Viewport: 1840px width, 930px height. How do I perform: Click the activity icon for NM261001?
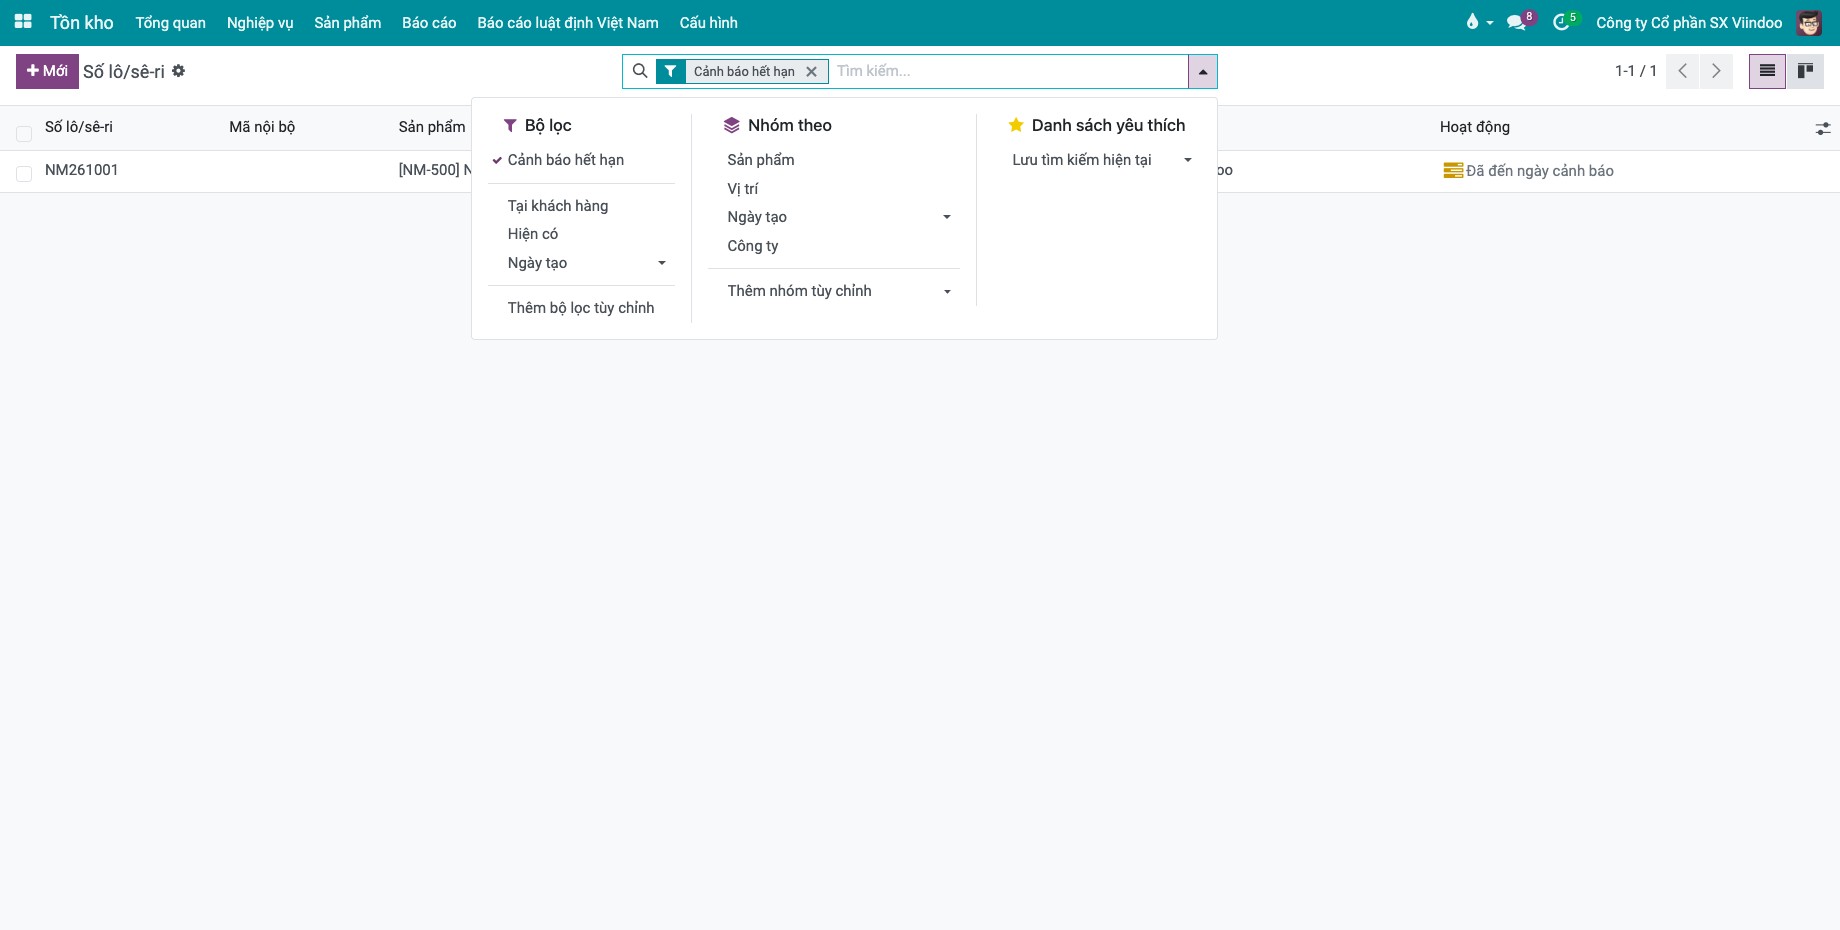pyautogui.click(x=1453, y=171)
